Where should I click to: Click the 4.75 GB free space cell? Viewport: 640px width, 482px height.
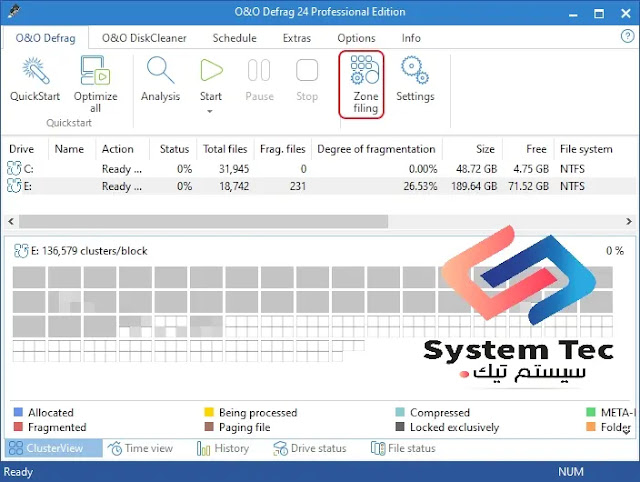click(531, 169)
